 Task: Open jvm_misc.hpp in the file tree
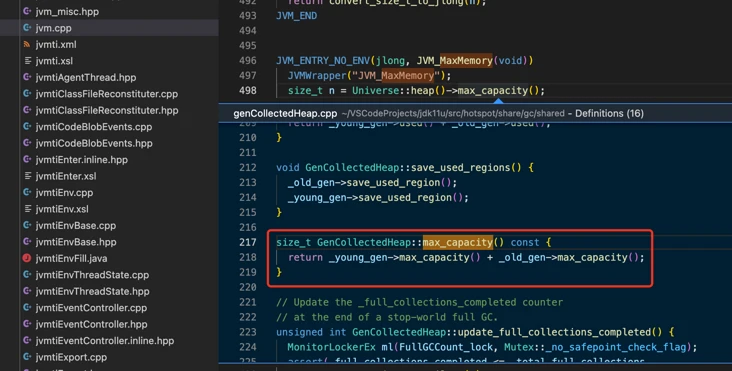(67, 12)
